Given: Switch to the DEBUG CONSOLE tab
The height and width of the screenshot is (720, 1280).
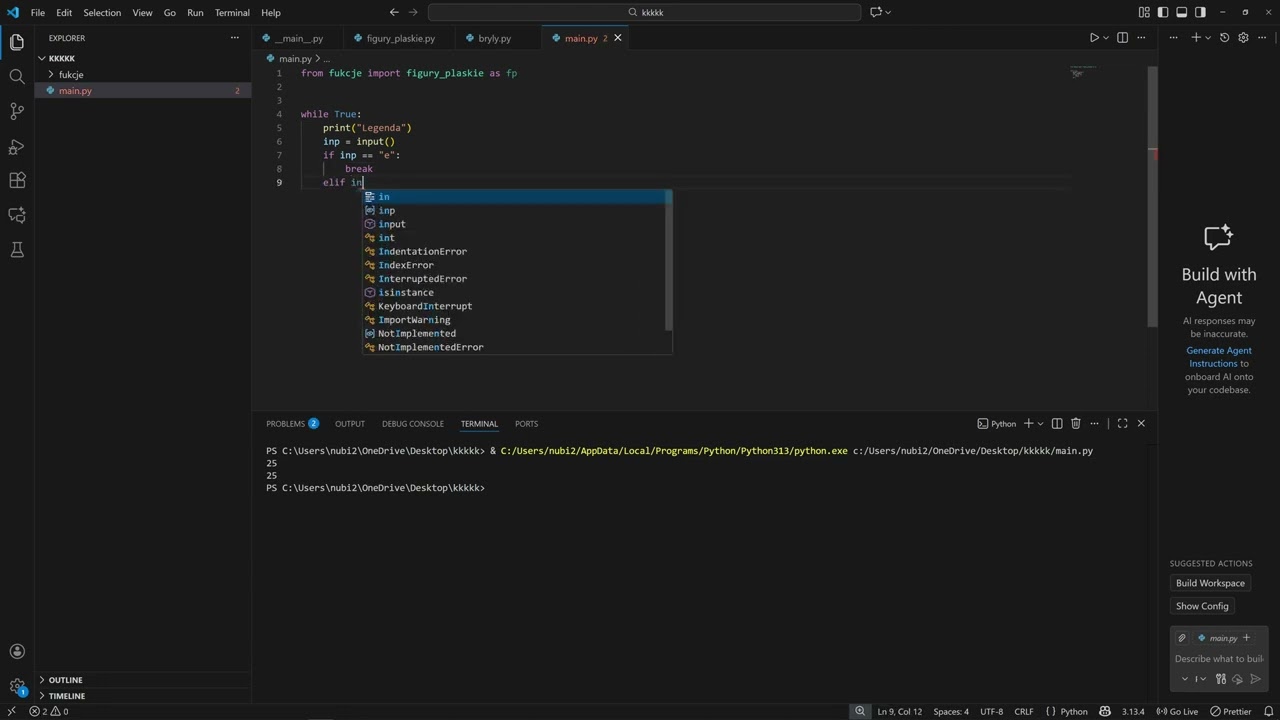Looking at the screenshot, I should (413, 423).
